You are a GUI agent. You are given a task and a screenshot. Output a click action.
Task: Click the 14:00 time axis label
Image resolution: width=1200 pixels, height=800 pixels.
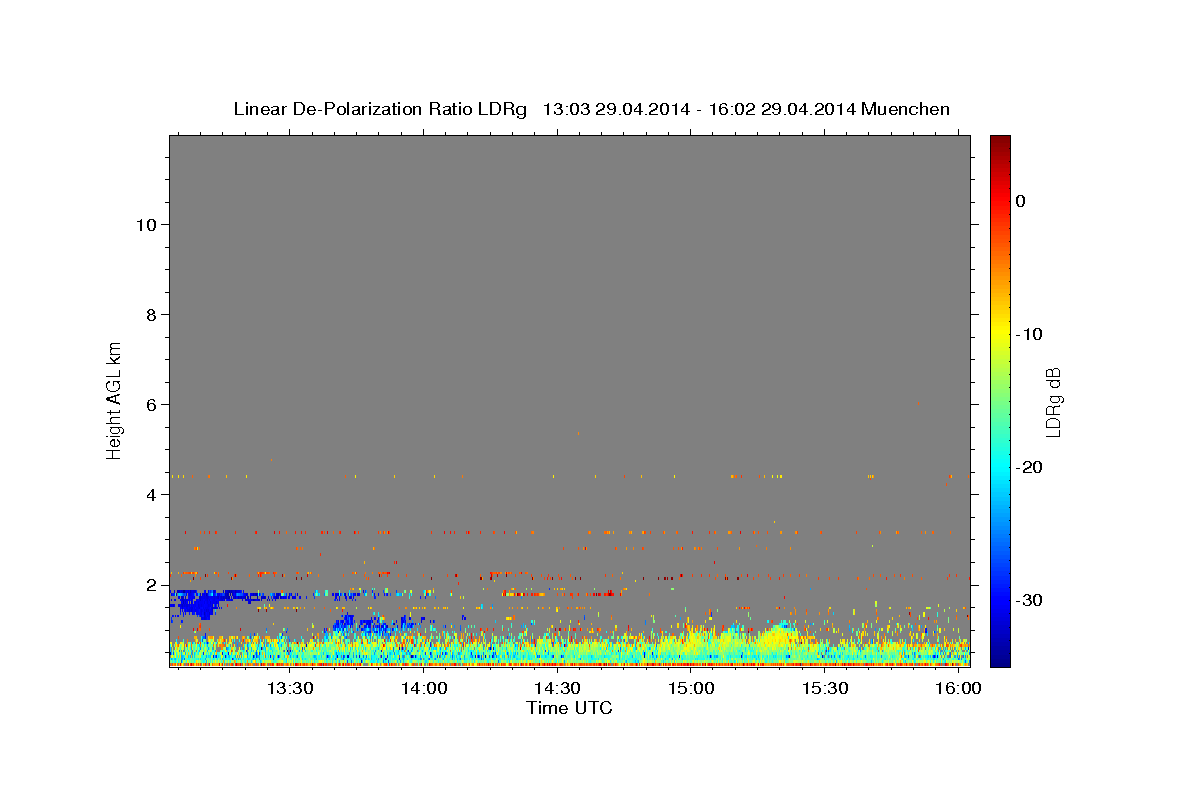(x=424, y=689)
